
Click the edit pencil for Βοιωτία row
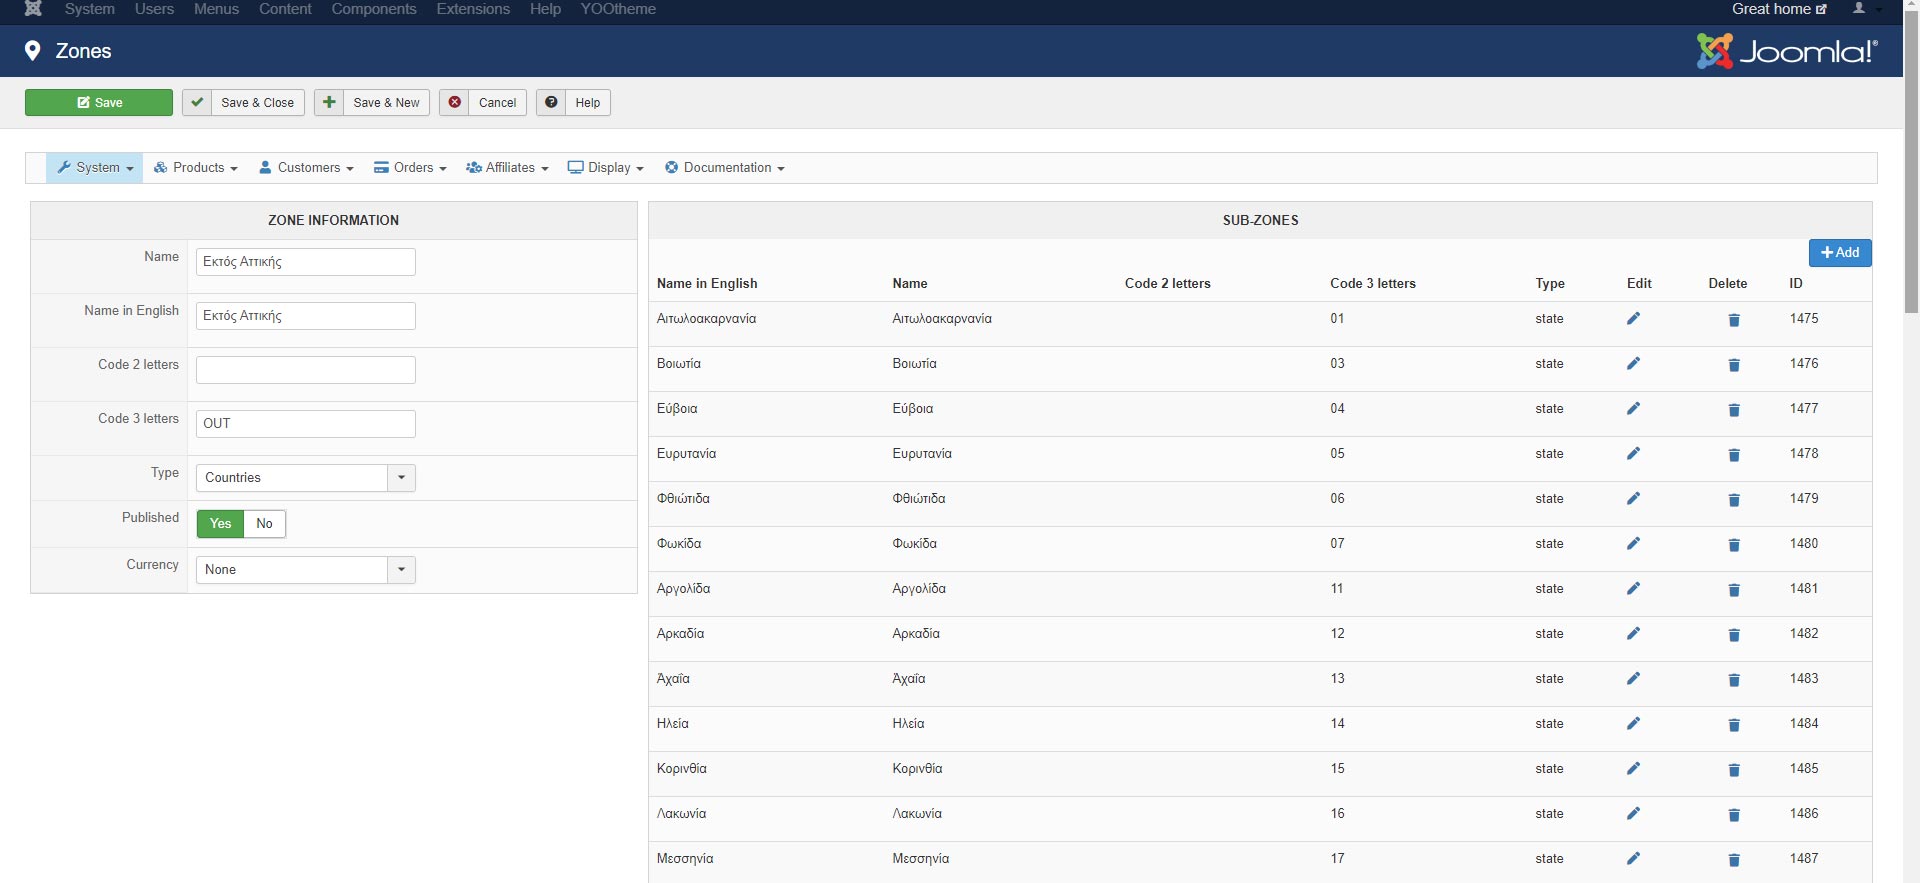(1633, 364)
